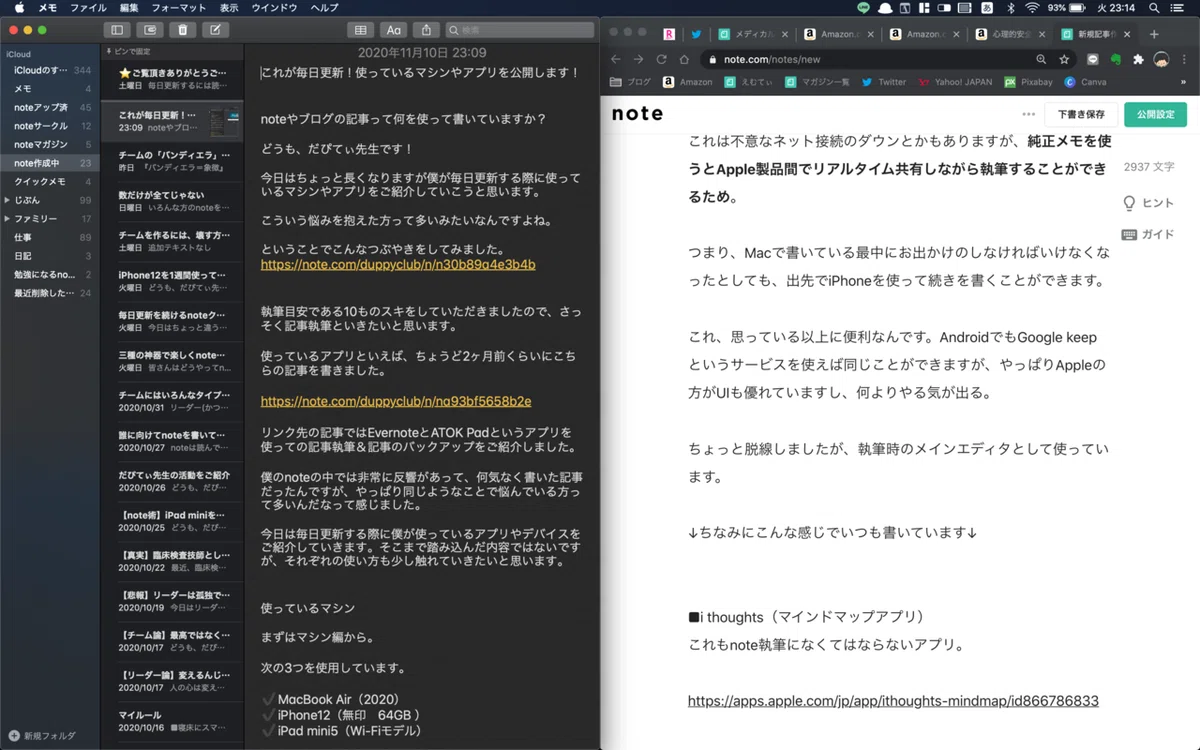The width and height of the screenshot is (1200, 750).
Task: Open the n30b89a4e3b4b note link
Action: point(398,265)
